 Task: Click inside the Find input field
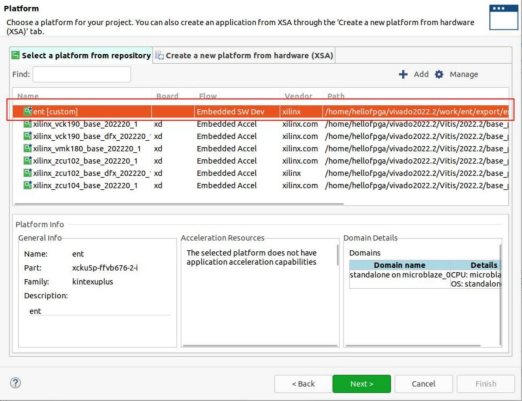pyautogui.click(x=82, y=74)
